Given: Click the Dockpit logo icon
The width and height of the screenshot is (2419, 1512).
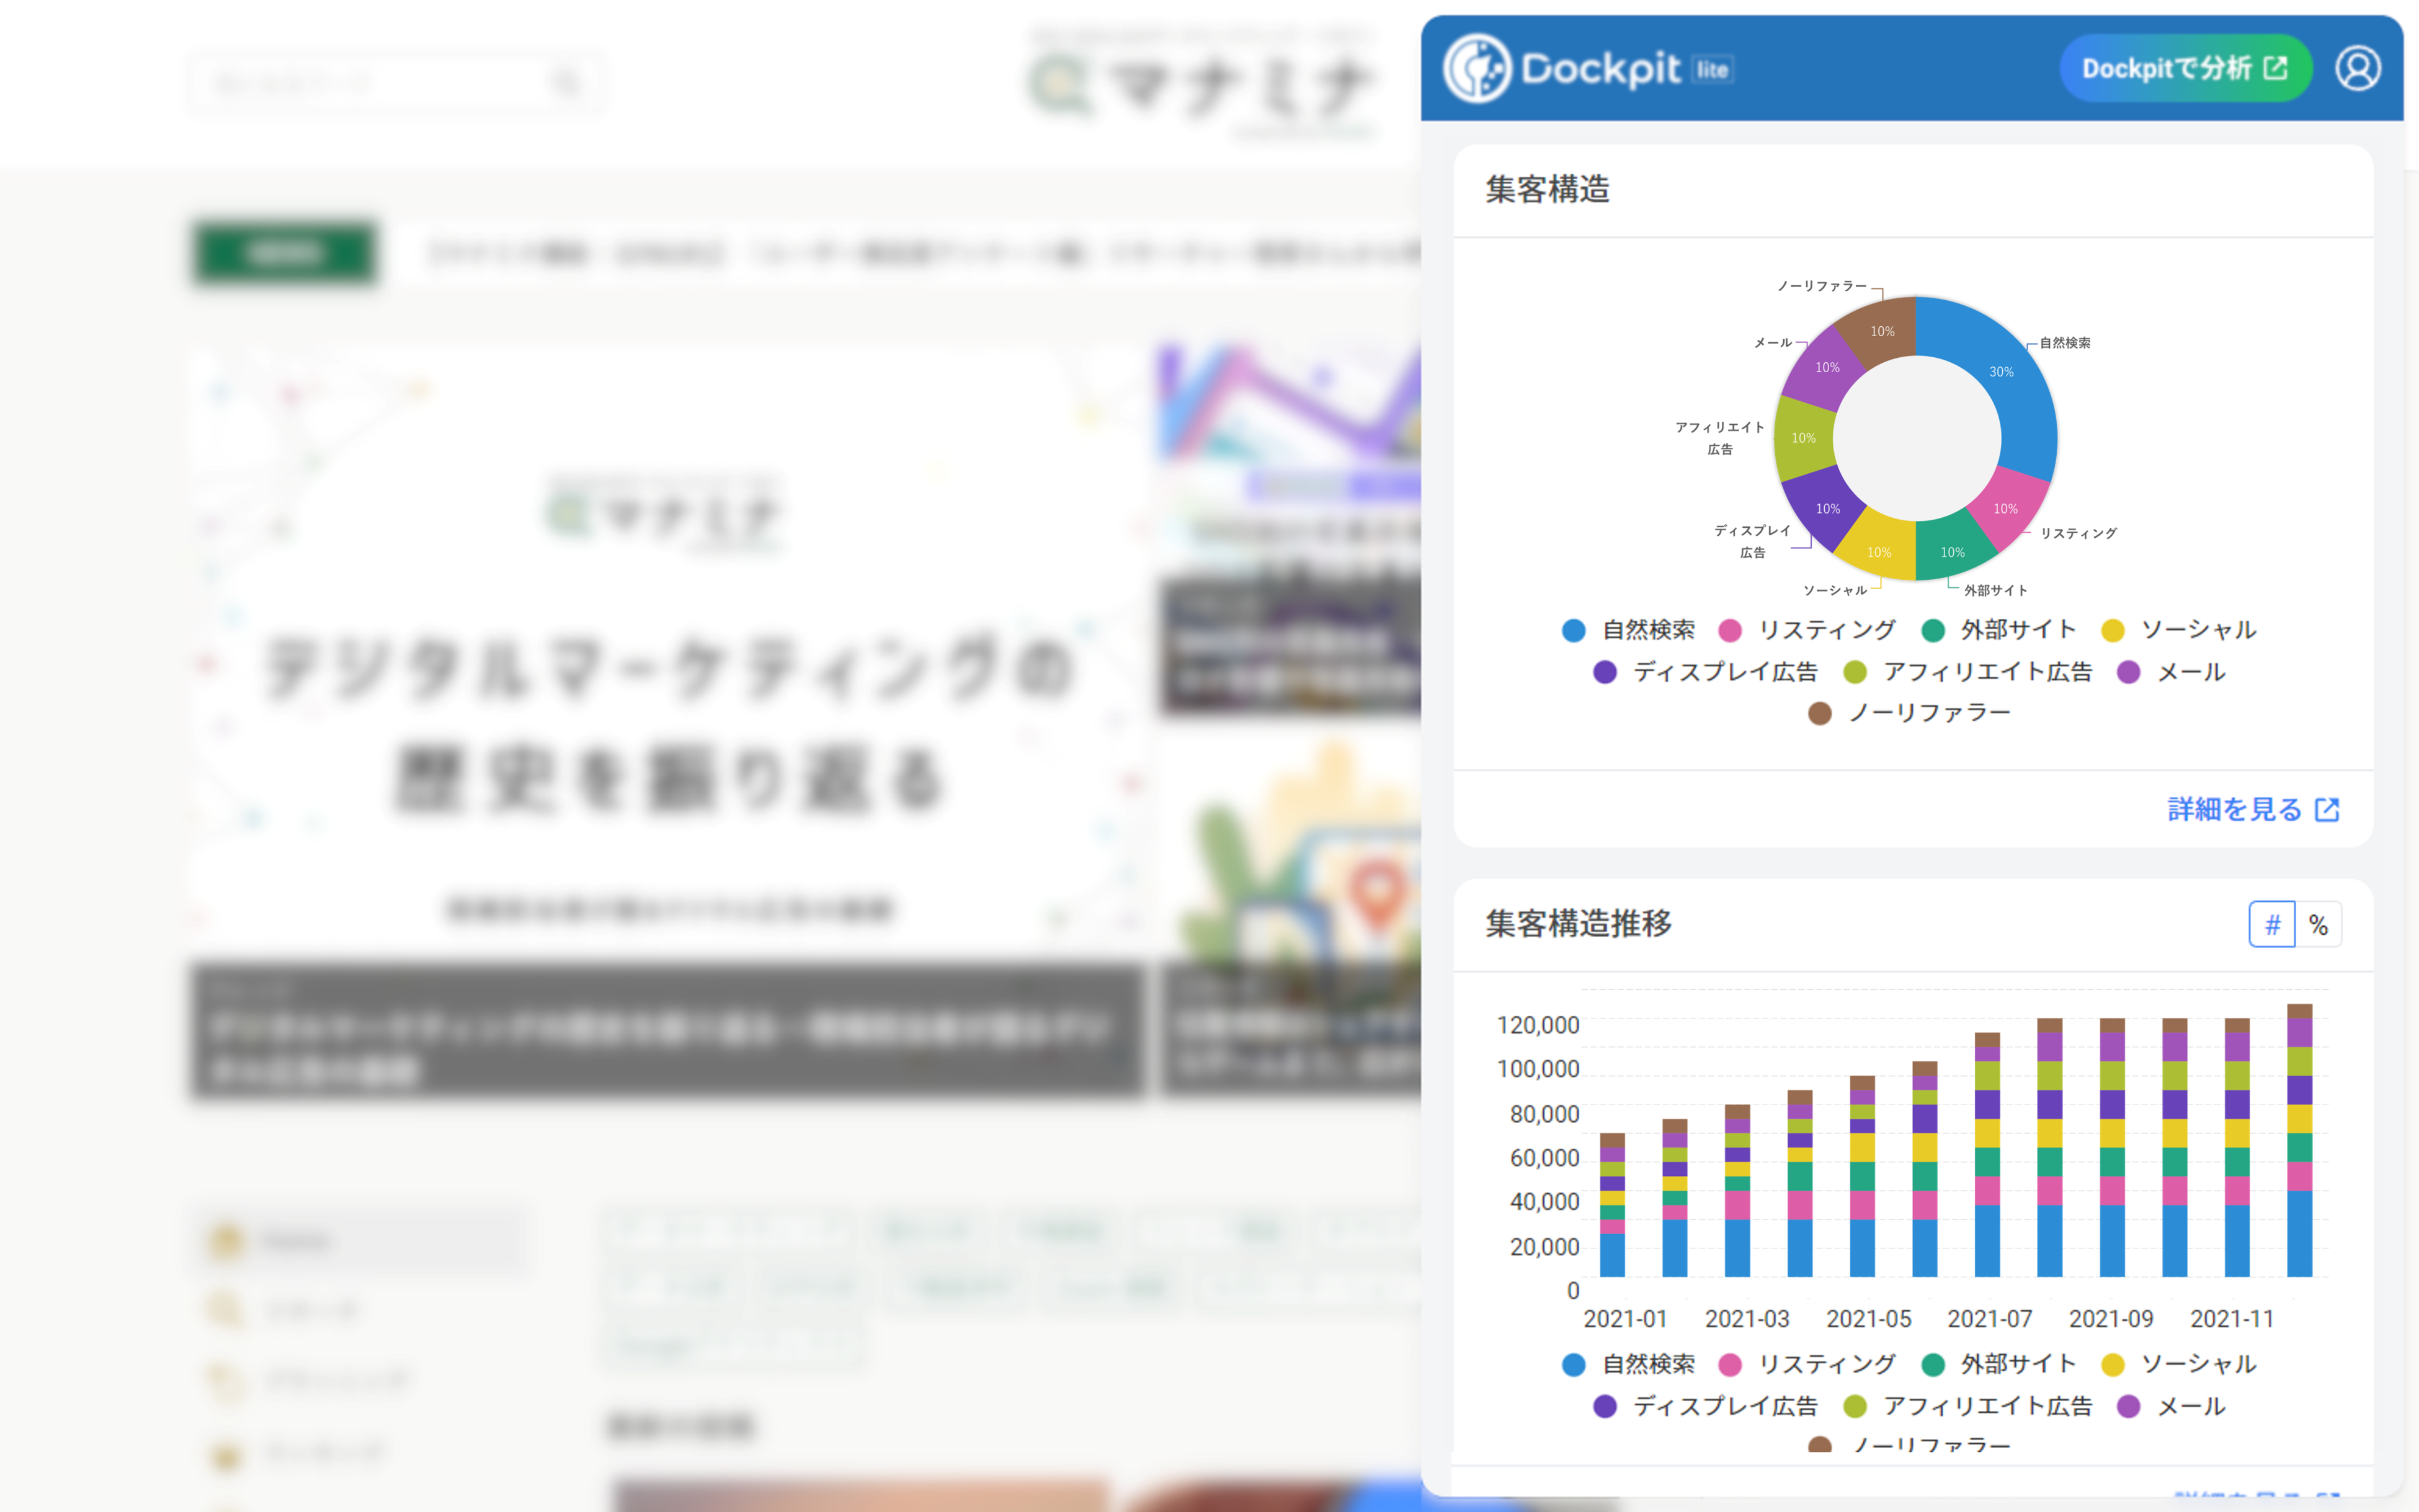Looking at the screenshot, I should [1477, 68].
